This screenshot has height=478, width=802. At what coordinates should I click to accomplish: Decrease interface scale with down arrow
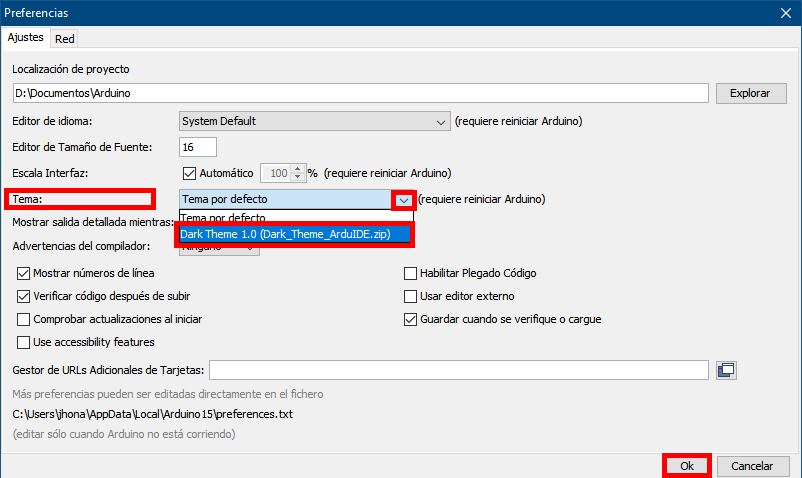coord(298,177)
